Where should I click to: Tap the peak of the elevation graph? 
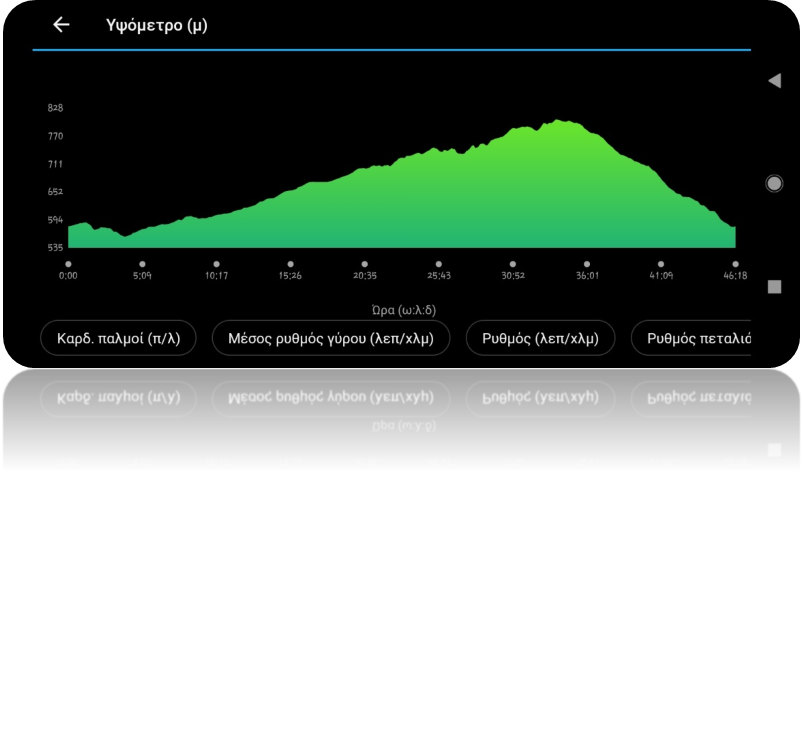click(x=562, y=123)
